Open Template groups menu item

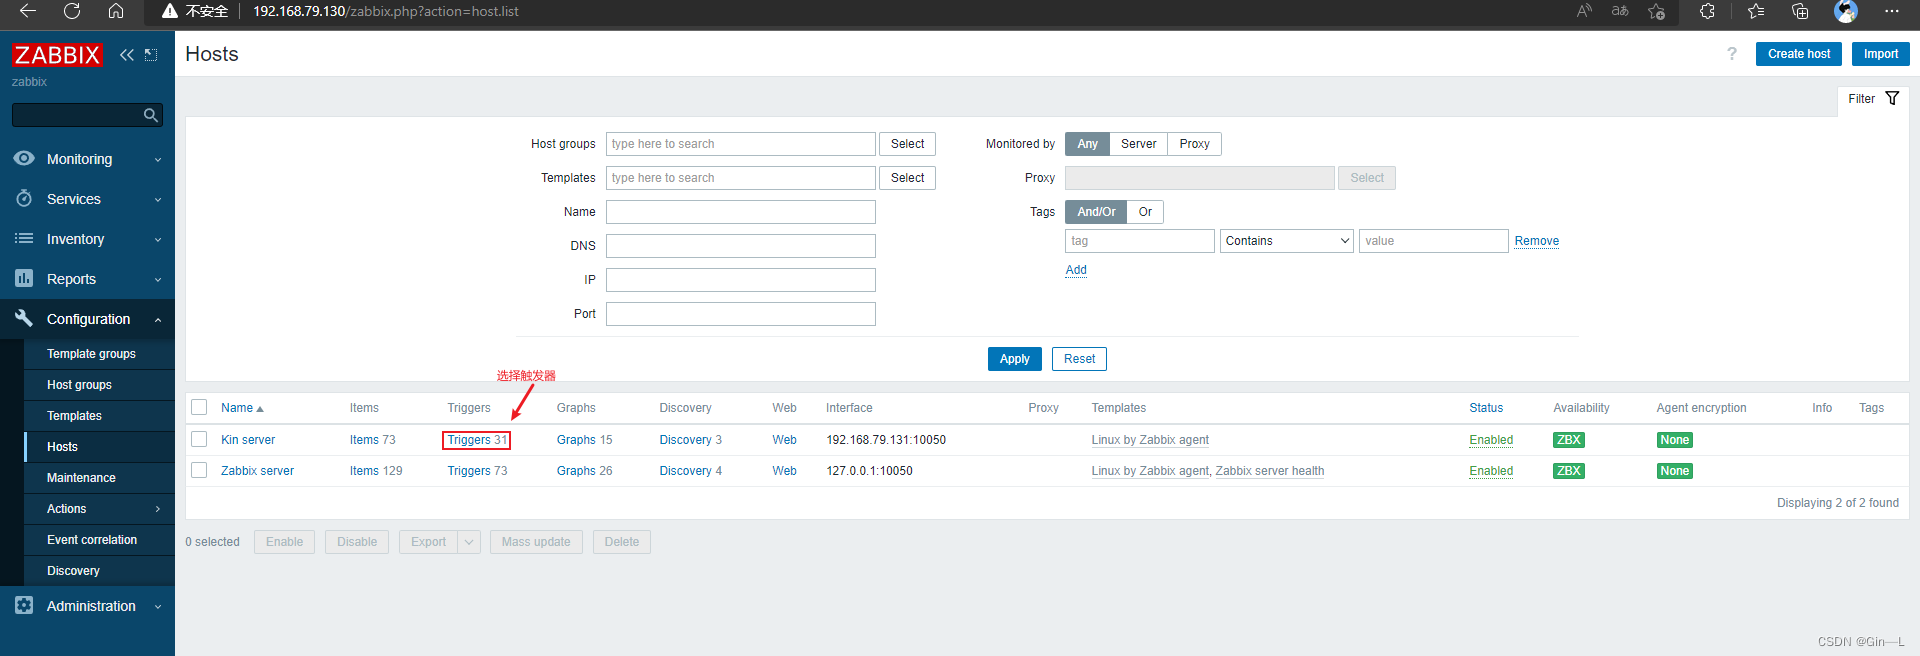click(99, 354)
